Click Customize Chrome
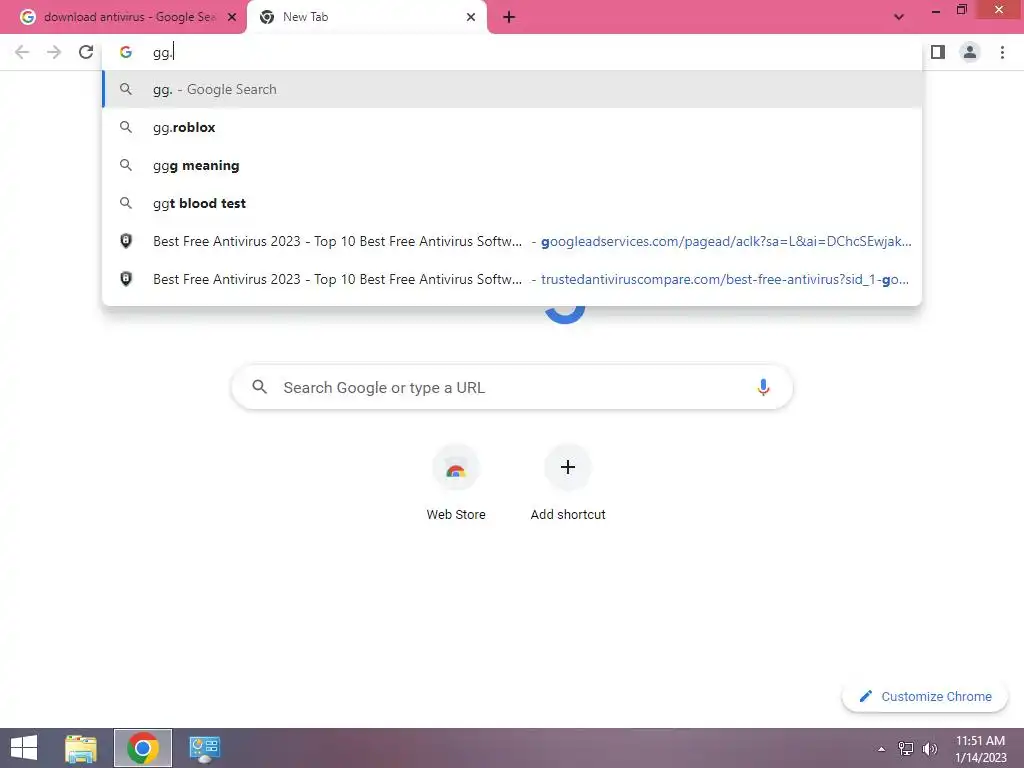The image size is (1024, 768). [x=925, y=696]
